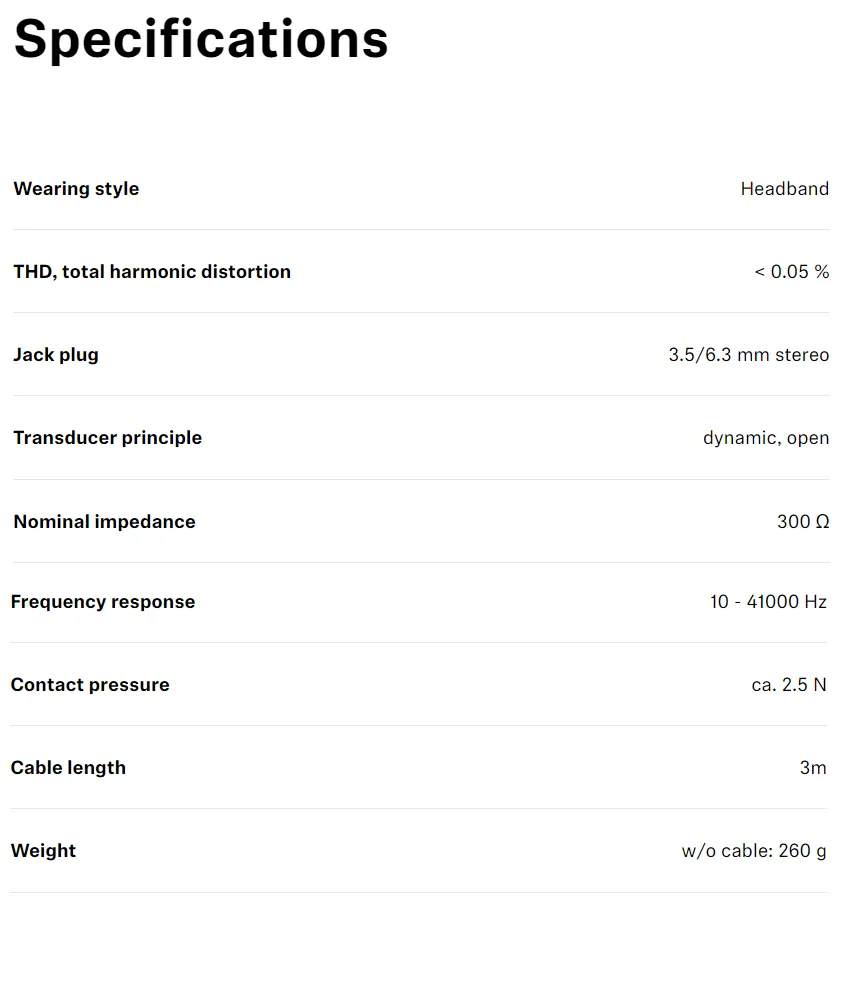The image size is (850, 1000).
Task: Click the Headband value text
Action: (784, 189)
